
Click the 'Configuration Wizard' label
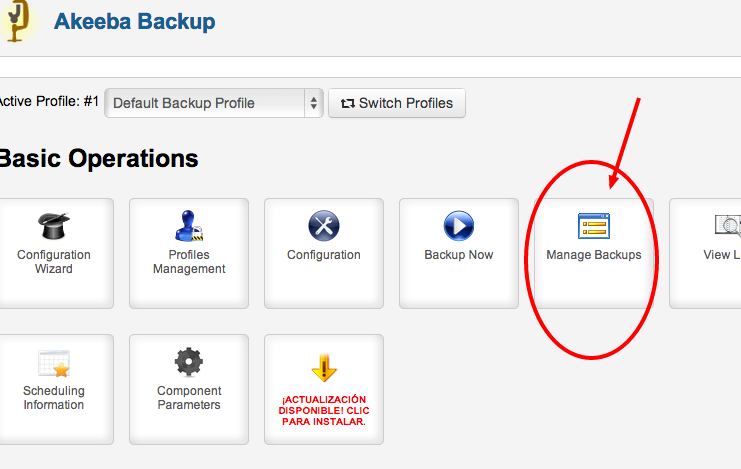click(53, 261)
